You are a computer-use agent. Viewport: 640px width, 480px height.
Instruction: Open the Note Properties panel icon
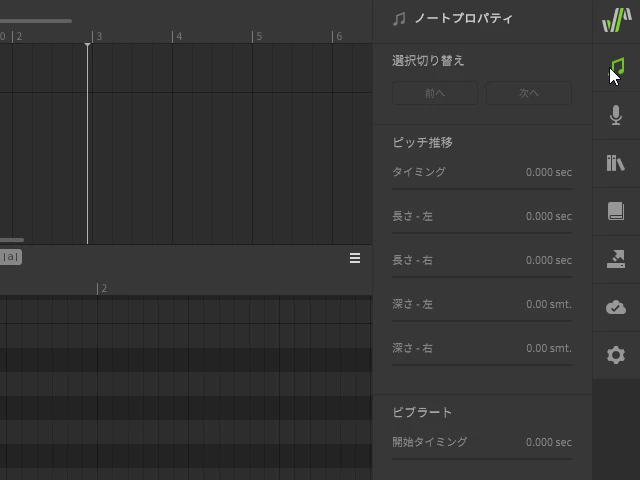pyautogui.click(x=616, y=67)
